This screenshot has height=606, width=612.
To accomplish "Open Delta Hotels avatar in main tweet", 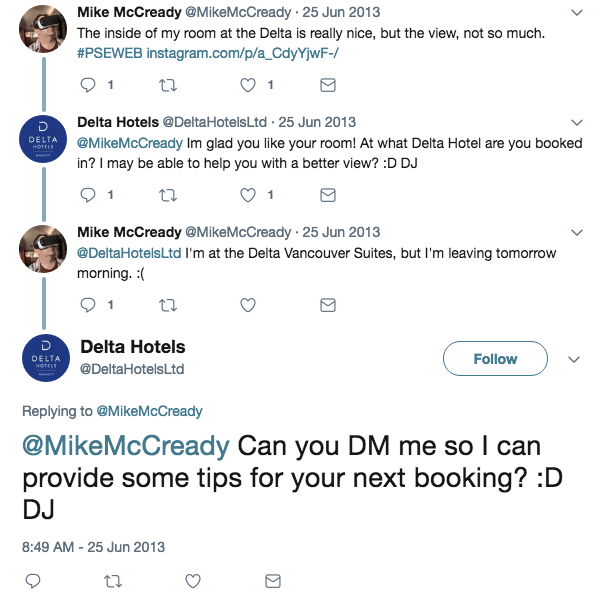I will [46, 358].
